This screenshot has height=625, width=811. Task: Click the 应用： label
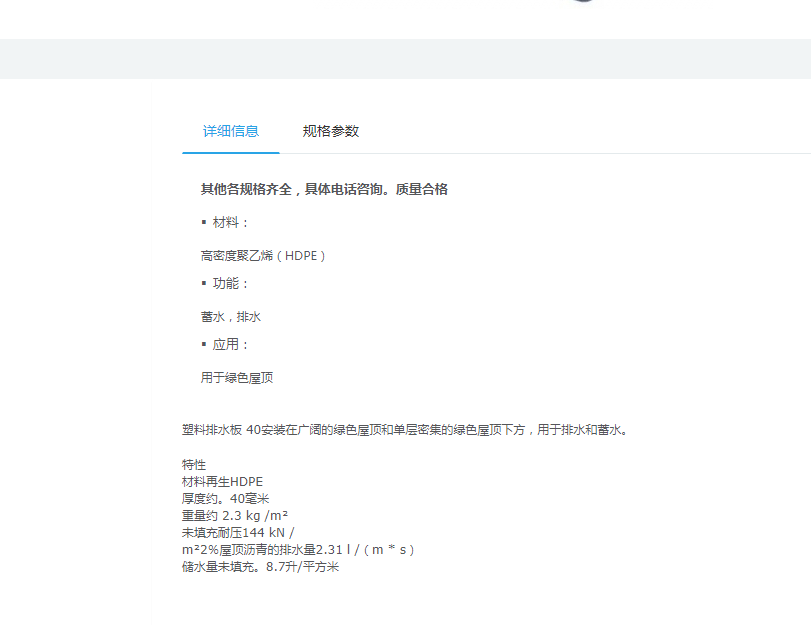[x=231, y=344]
